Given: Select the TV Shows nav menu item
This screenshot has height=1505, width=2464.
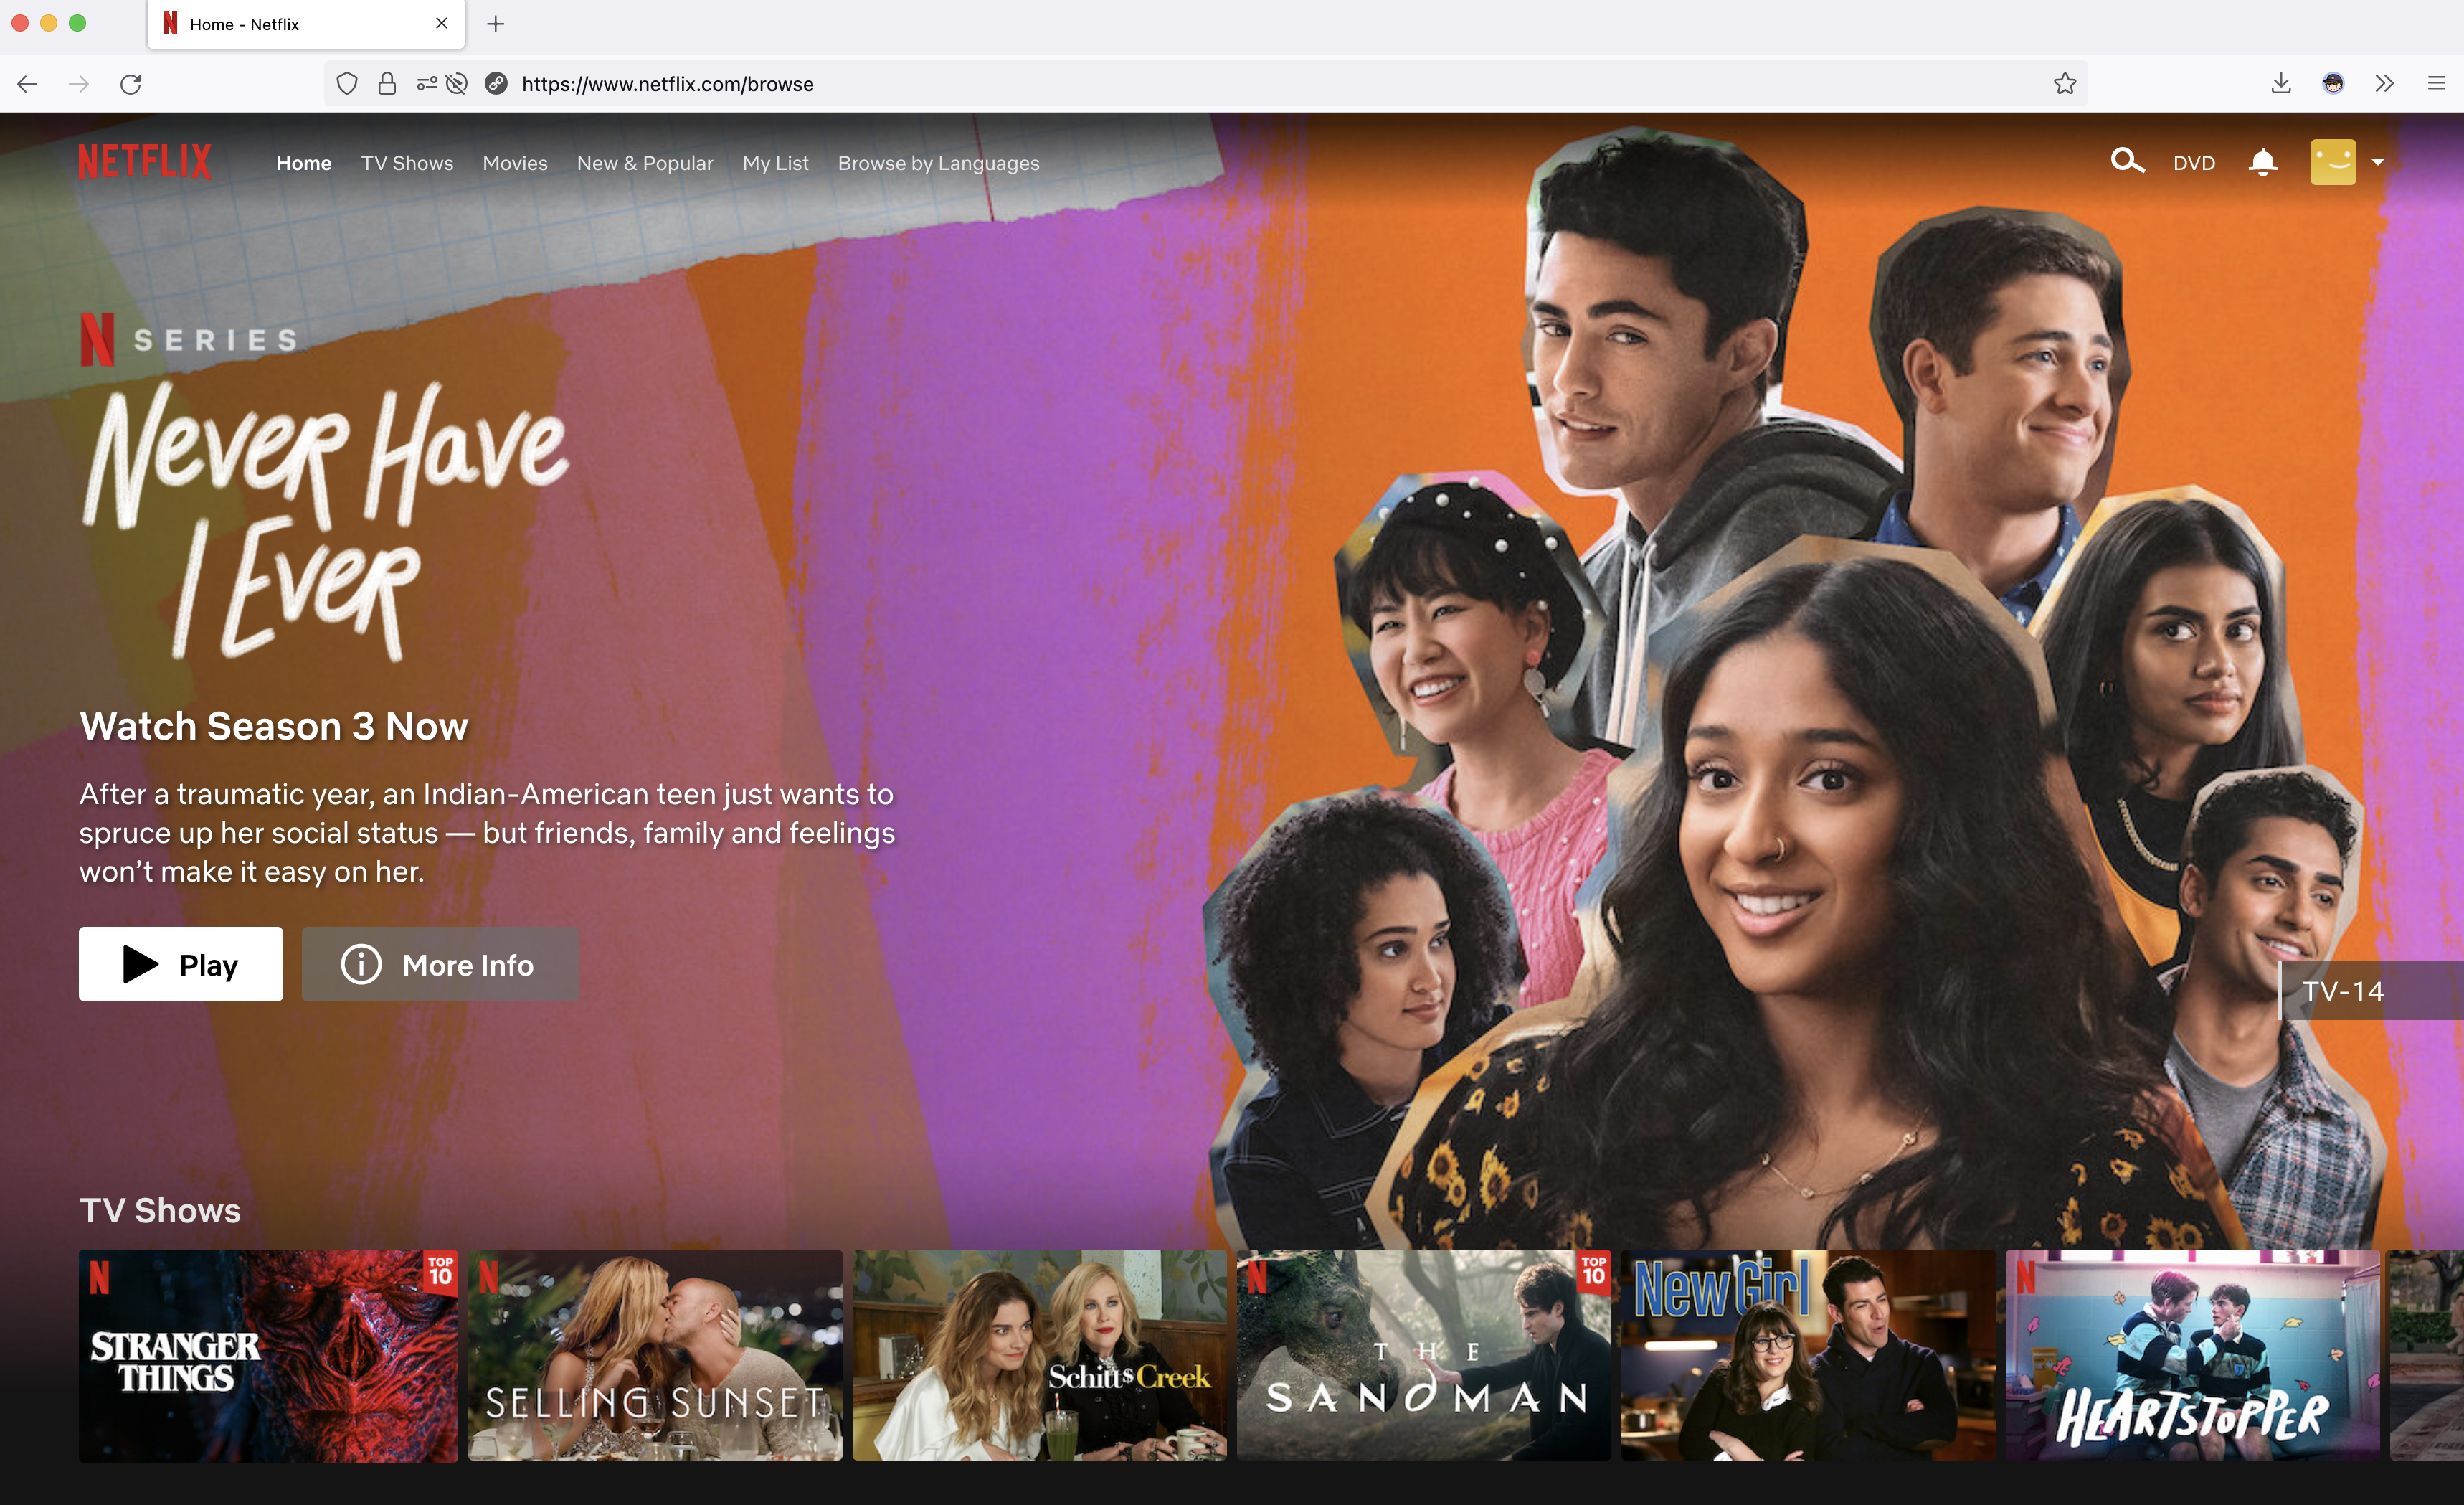Looking at the screenshot, I should coord(408,162).
